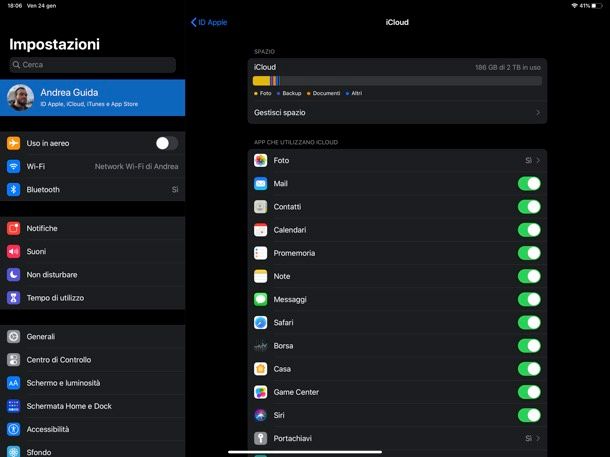Tap the Safari compass icon
This screenshot has height=457, width=610.
[x=260, y=322]
